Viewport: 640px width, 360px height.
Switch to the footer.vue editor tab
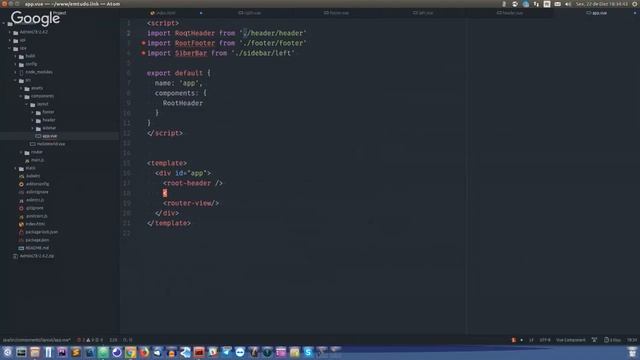click(x=337, y=13)
